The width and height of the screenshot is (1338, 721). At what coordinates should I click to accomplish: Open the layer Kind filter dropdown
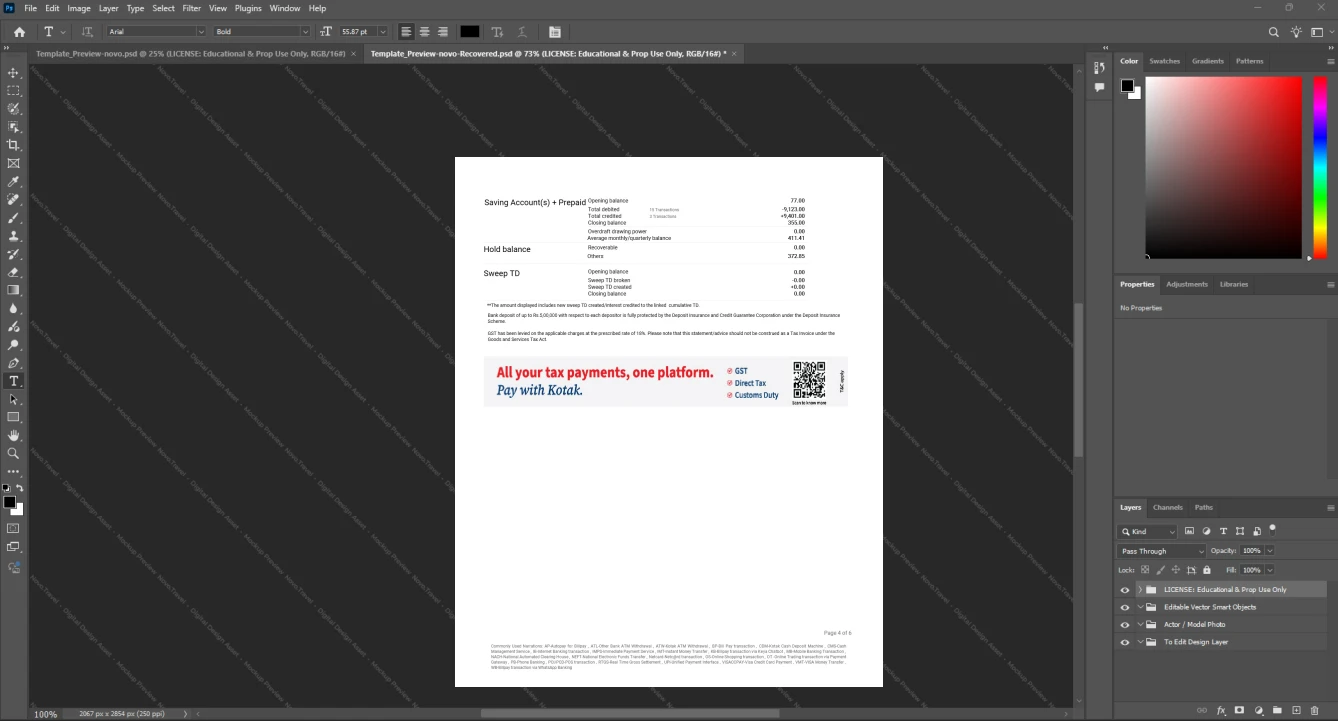click(x=1148, y=532)
